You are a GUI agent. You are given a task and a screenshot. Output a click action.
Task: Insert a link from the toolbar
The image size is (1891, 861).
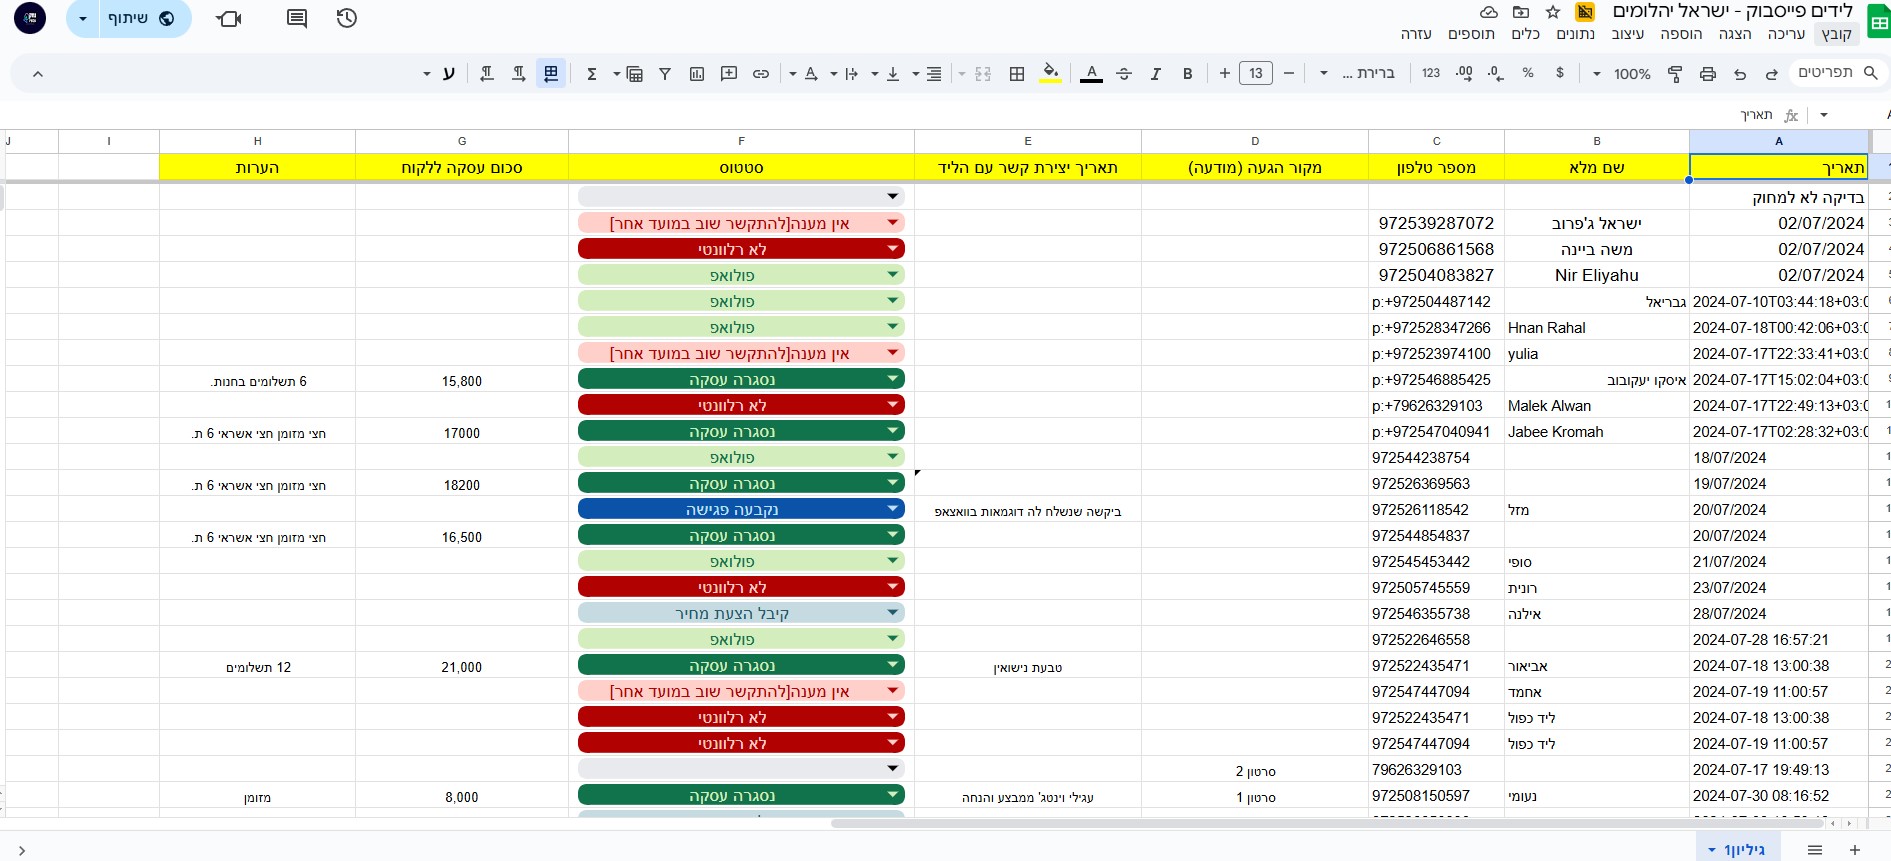click(x=761, y=73)
